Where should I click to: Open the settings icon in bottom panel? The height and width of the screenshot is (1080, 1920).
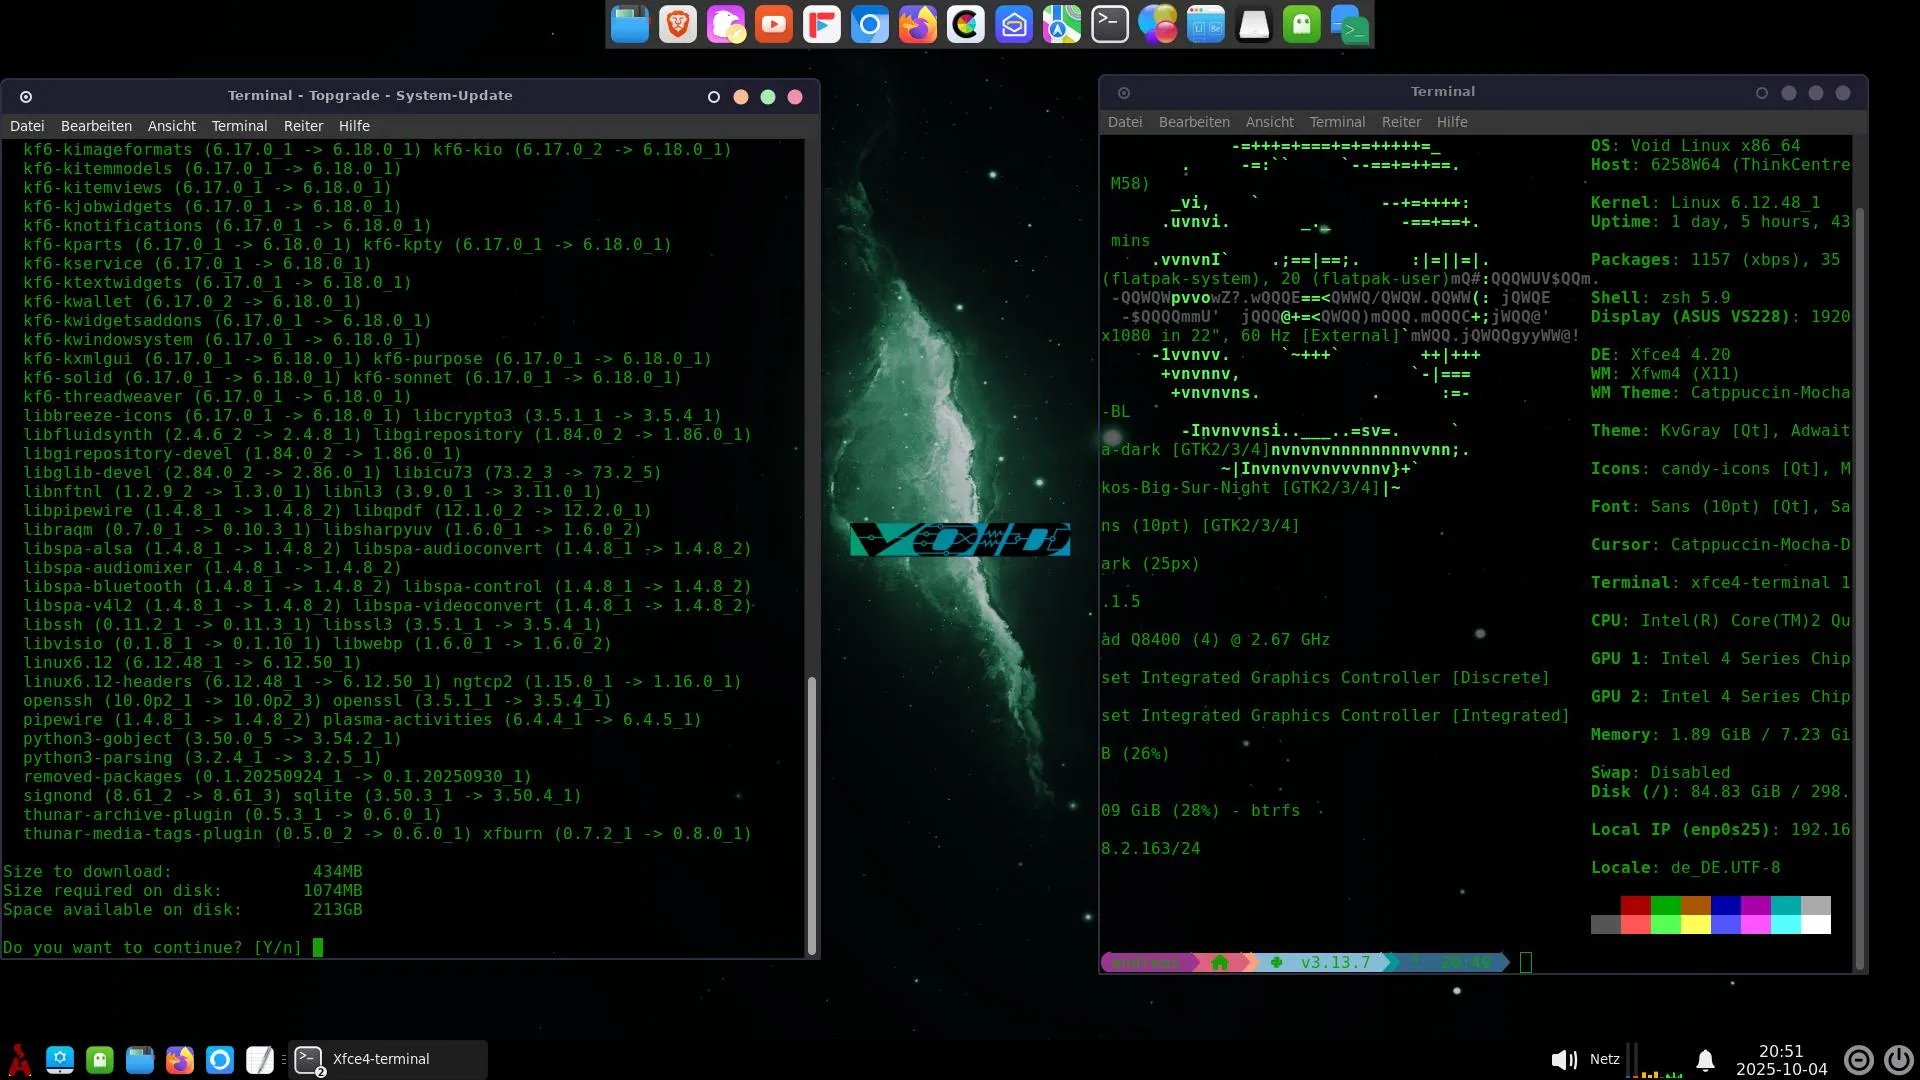tap(60, 1059)
